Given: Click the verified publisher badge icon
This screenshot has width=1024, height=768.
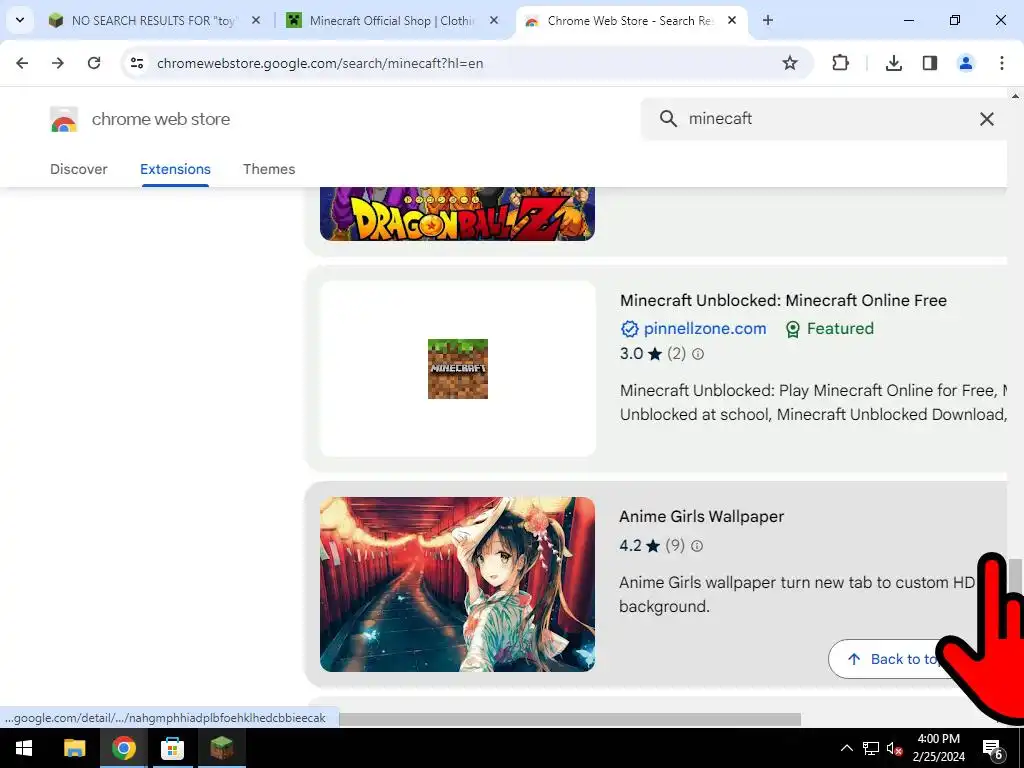Looking at the screenshot, I should click(630, 328).
